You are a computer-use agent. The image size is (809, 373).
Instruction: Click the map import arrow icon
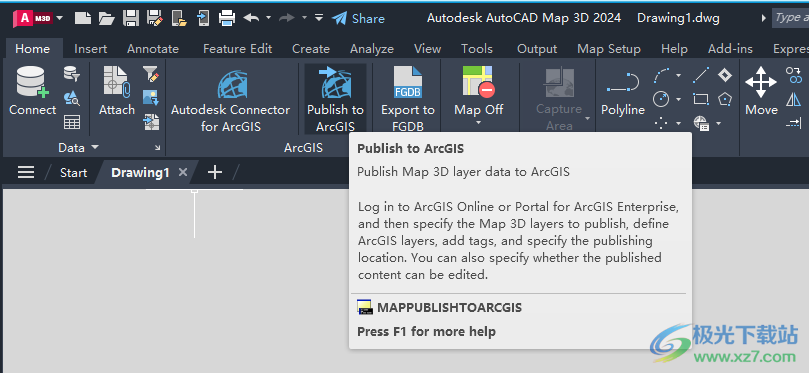click(x=151, y=122)
